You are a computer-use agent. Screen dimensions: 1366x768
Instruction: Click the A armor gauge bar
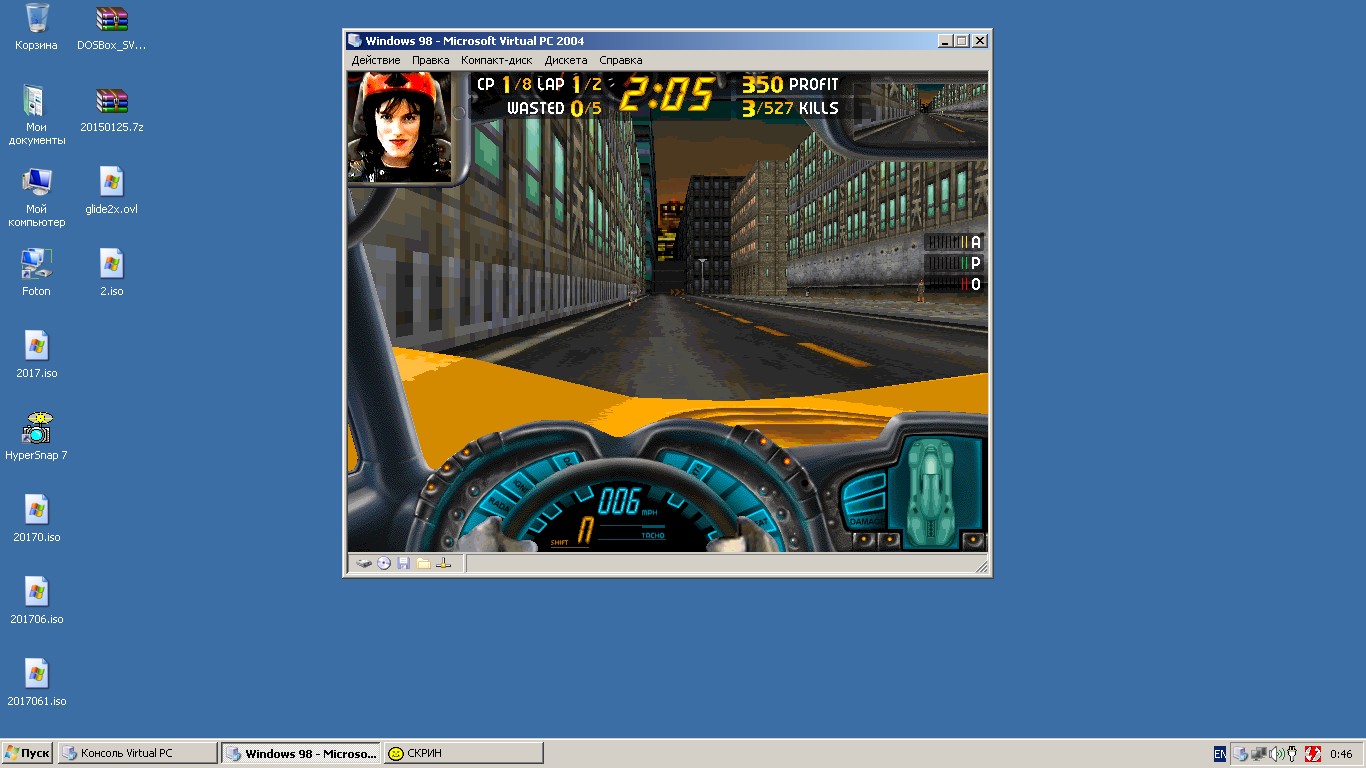click(x=953, y=242)
